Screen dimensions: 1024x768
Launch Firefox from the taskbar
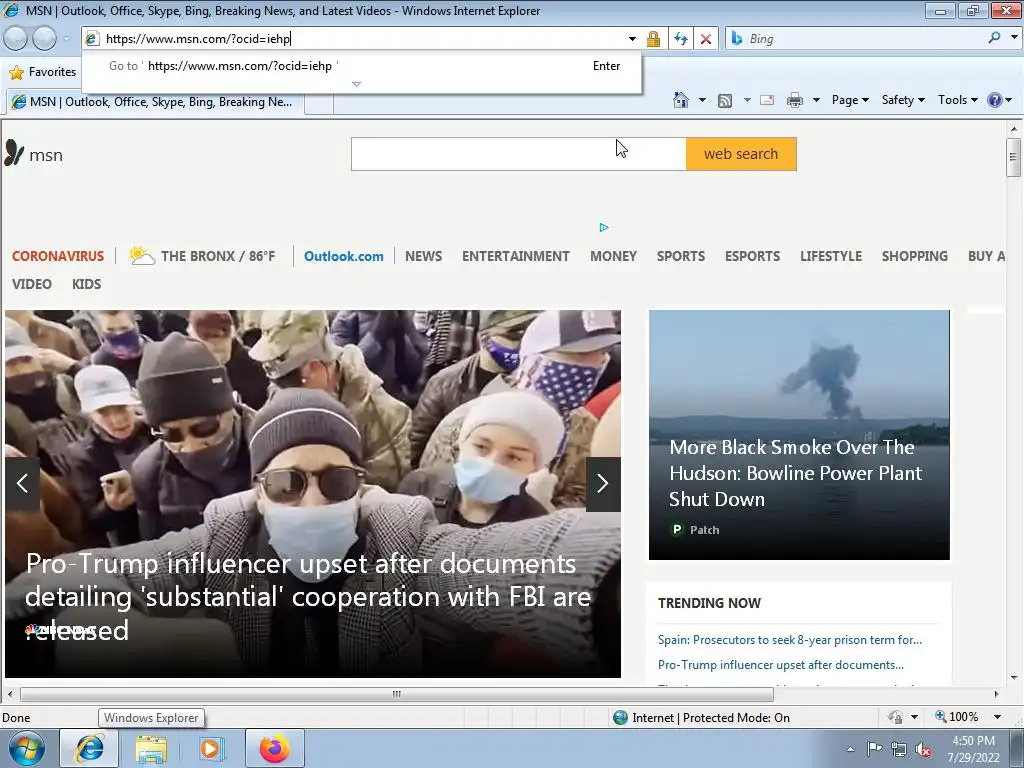pyautogui.click(x=274, y=748)
